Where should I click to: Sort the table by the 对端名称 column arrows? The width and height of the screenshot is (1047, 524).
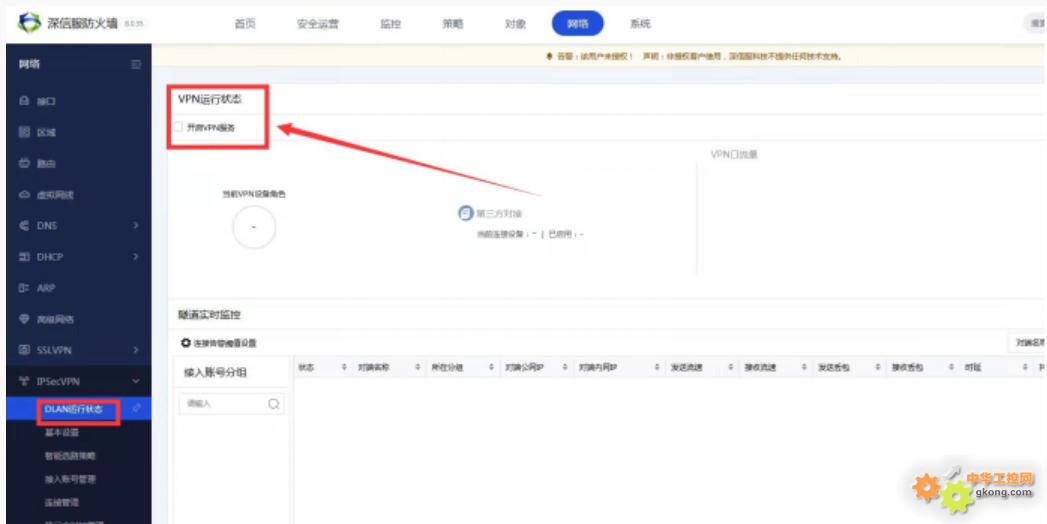pos(417,368)
